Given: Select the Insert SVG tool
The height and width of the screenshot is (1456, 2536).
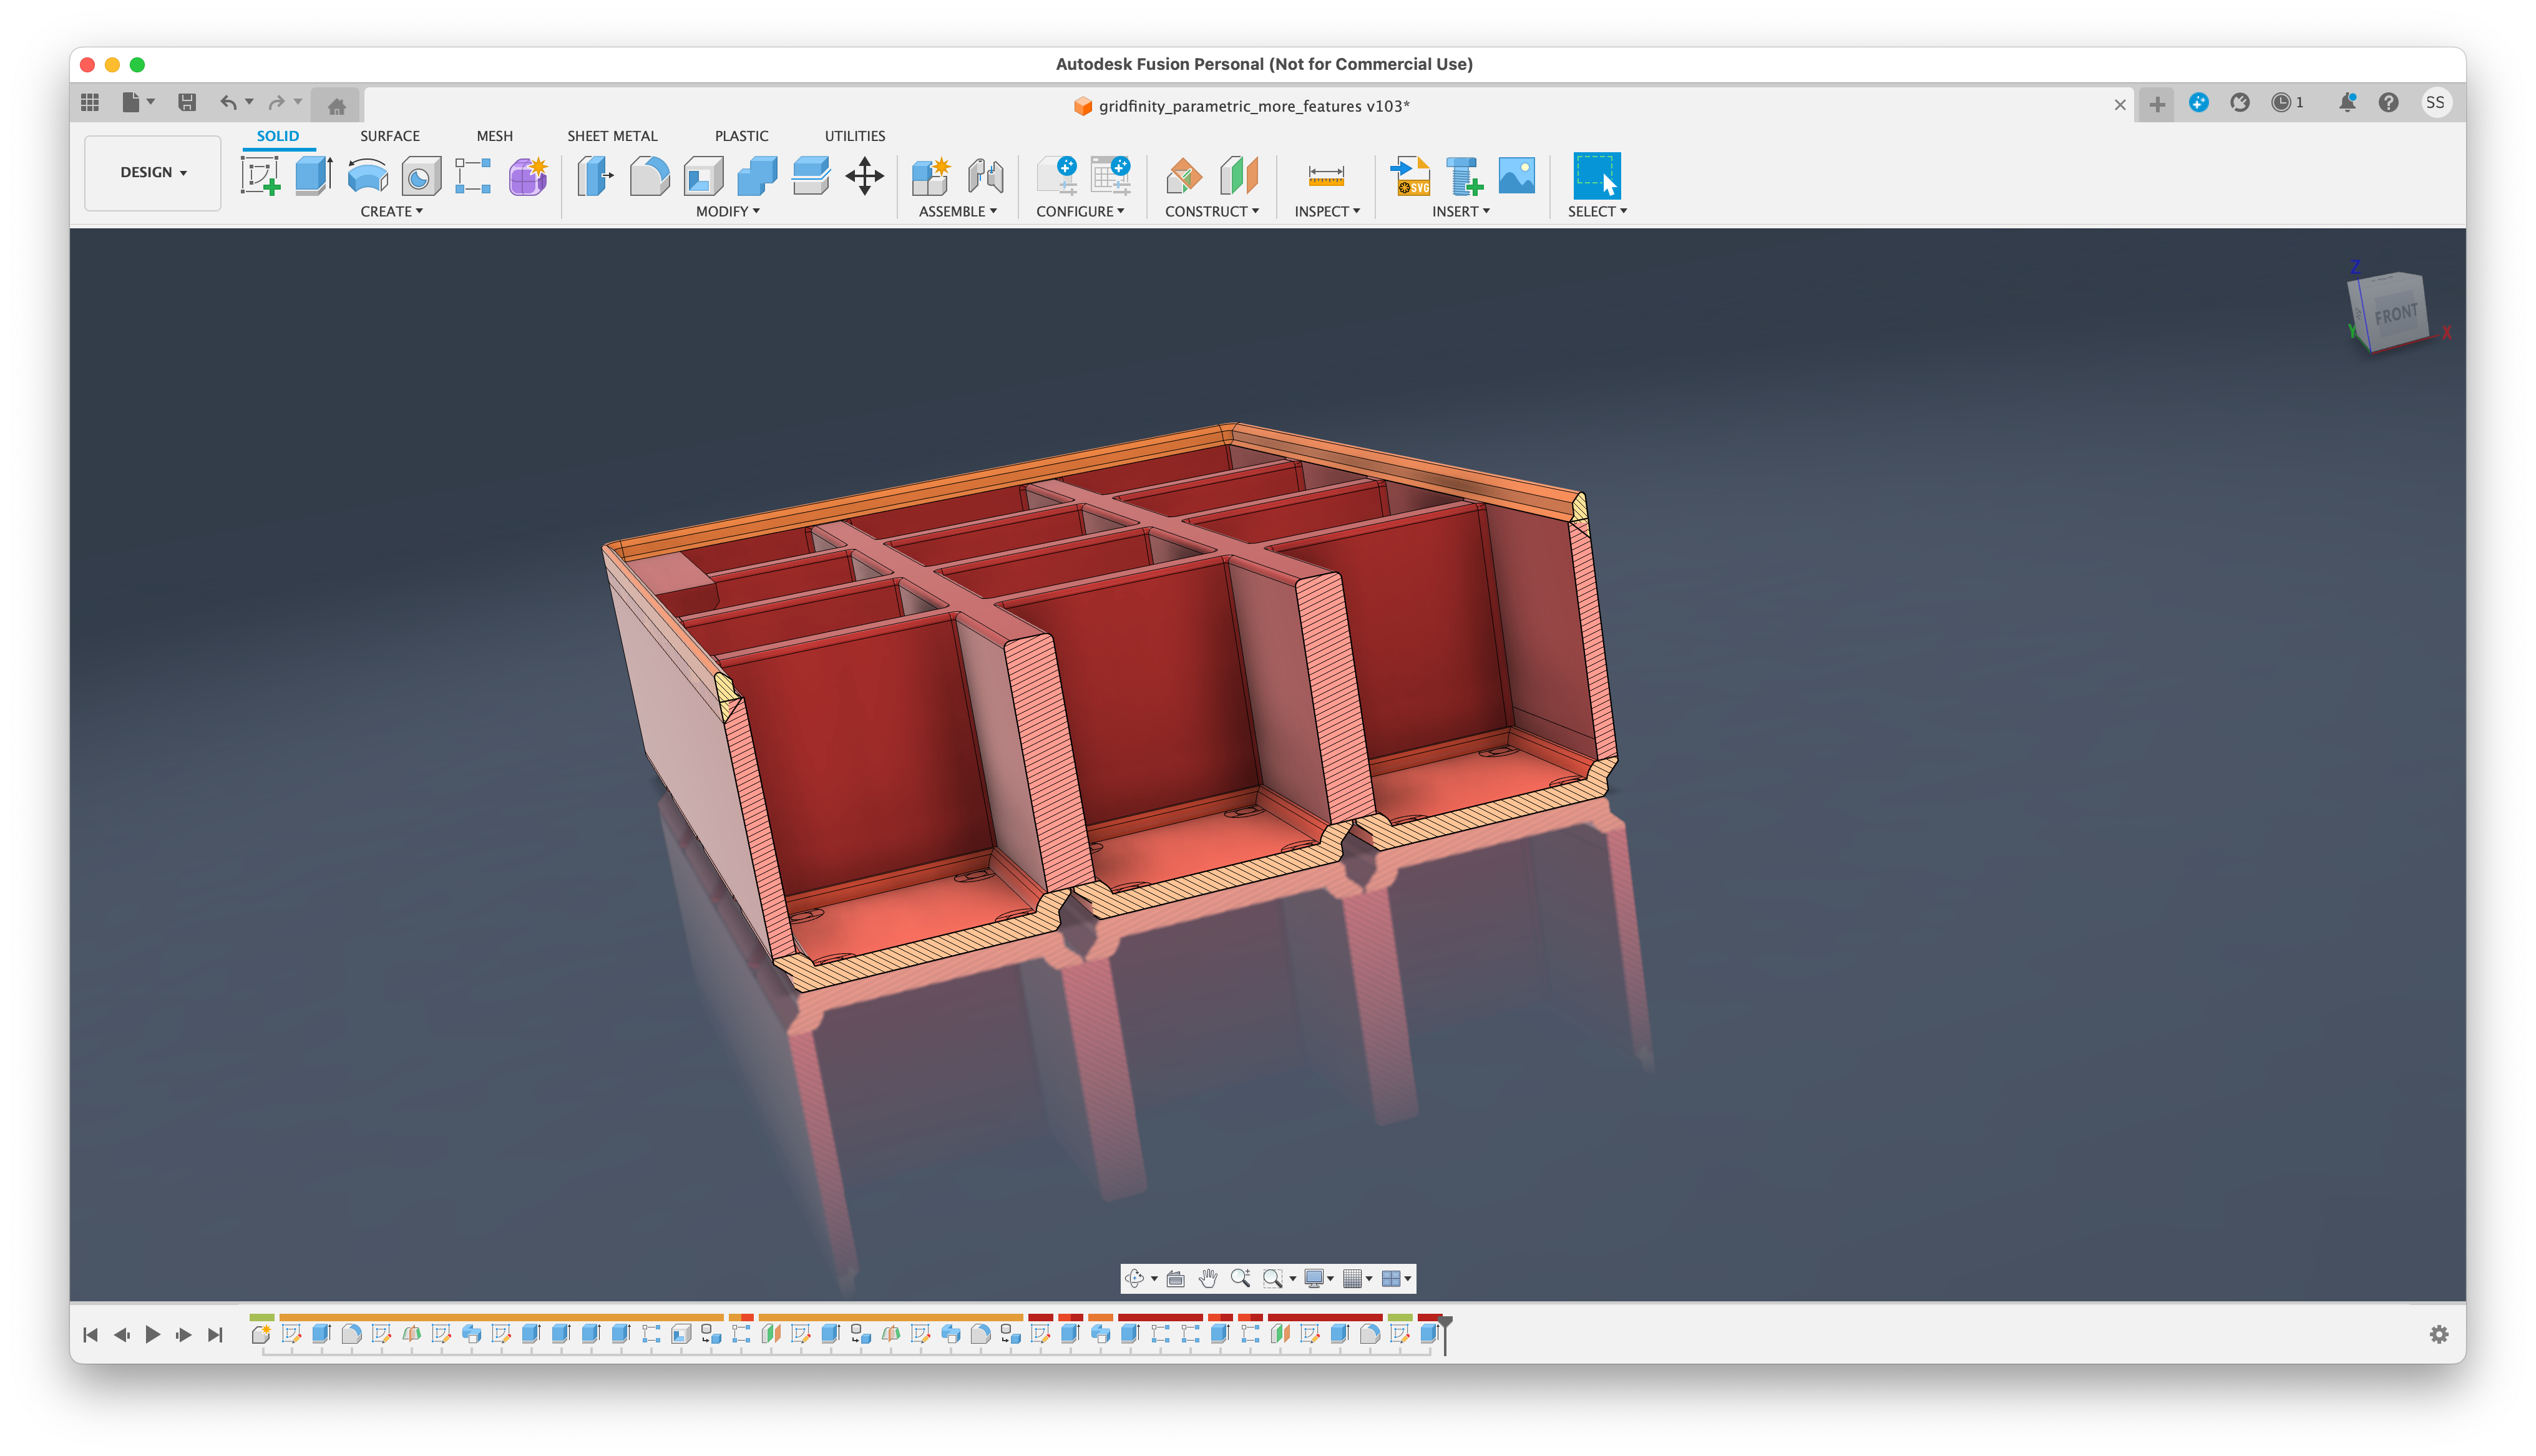Looking at the screenshot, I should tap(1411, 176).
